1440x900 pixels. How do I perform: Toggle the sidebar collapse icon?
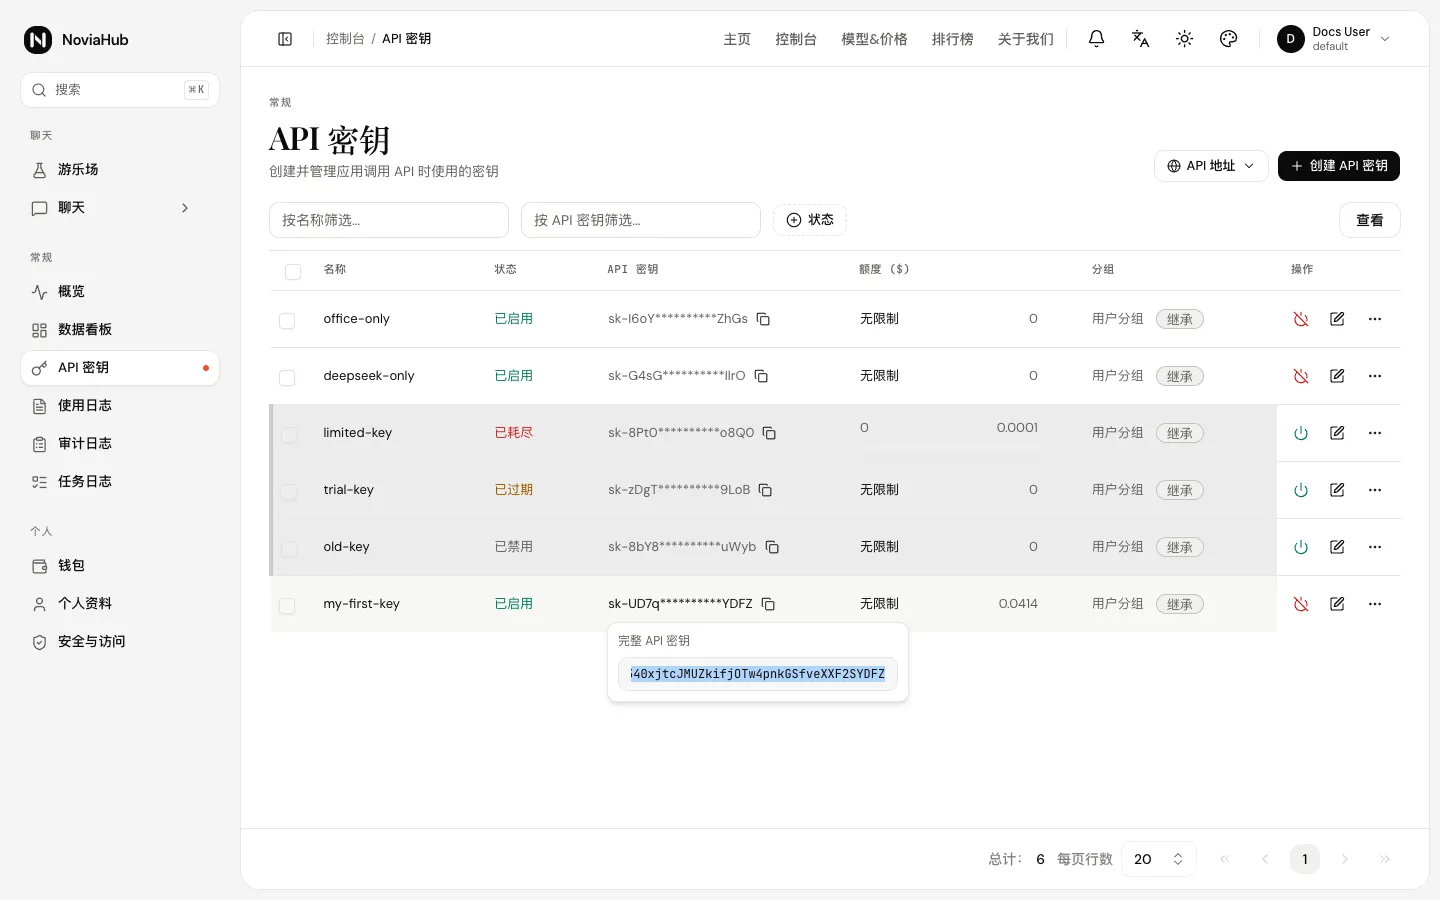(x=285, y=39)
